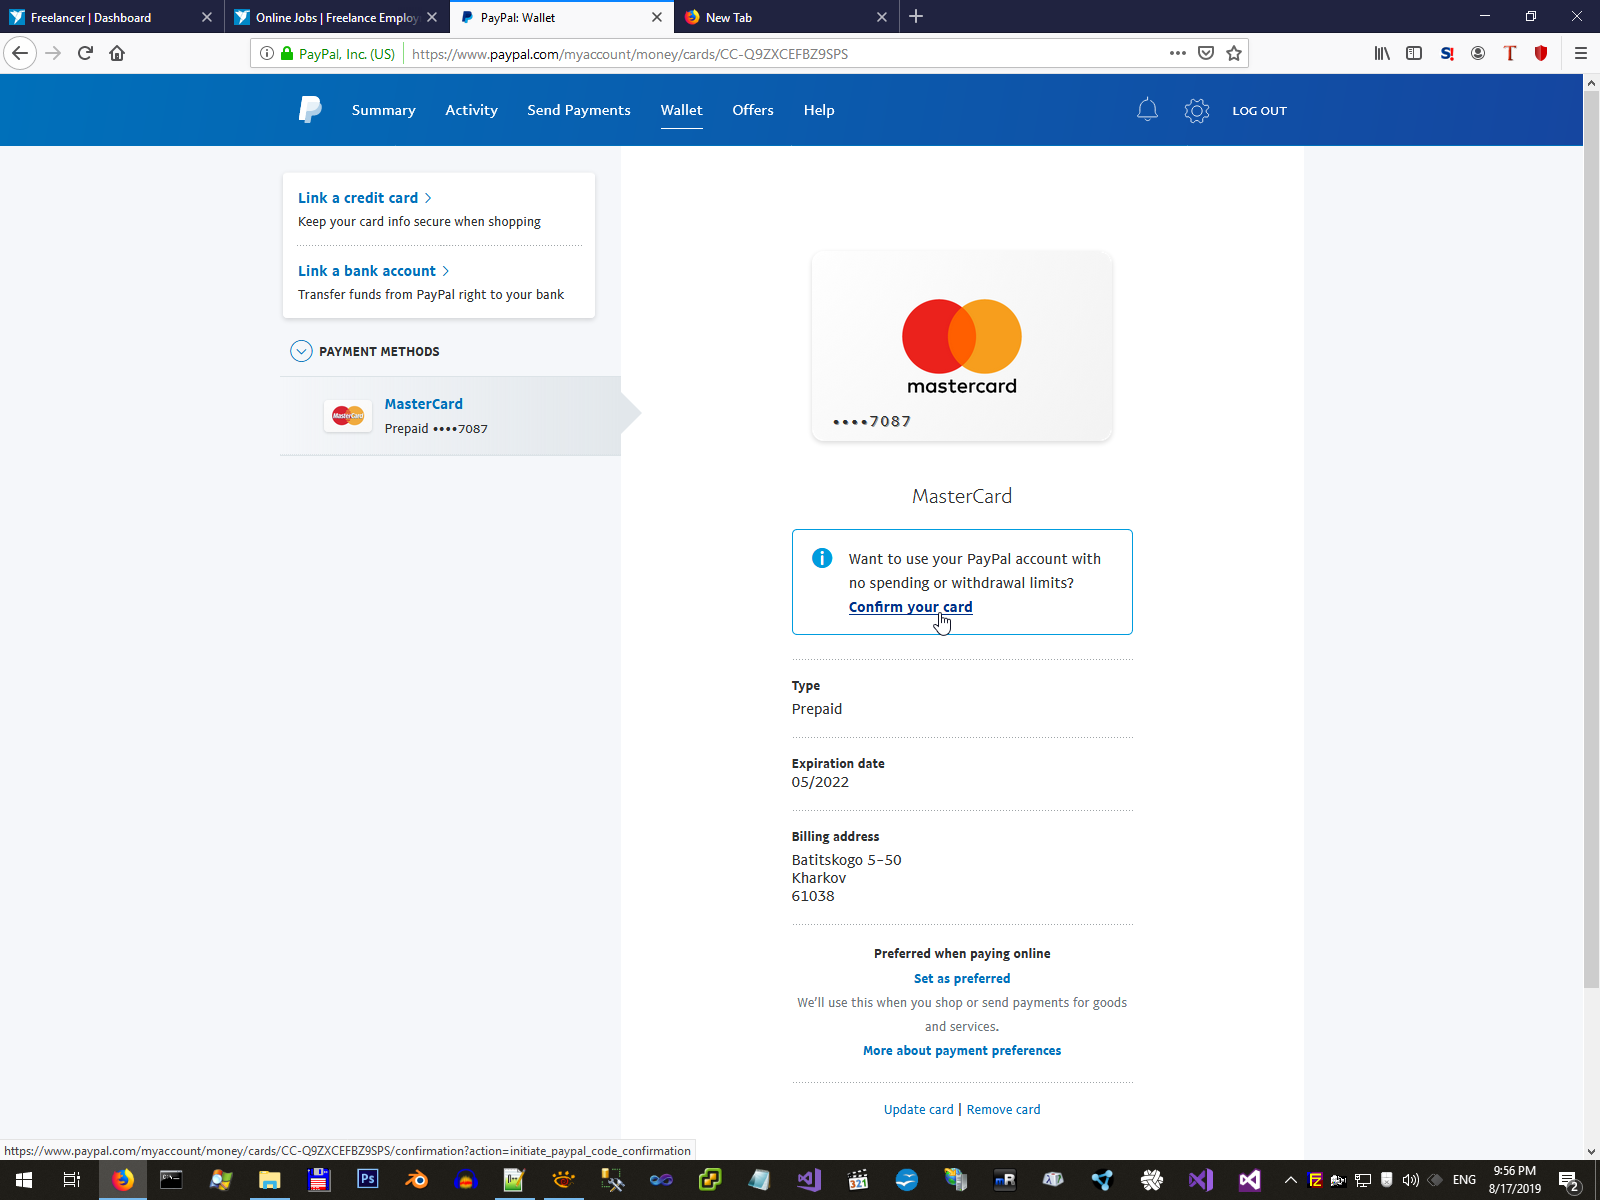
Task: Click the MasterCard logo in payment methods
Action: pos(348,415)
